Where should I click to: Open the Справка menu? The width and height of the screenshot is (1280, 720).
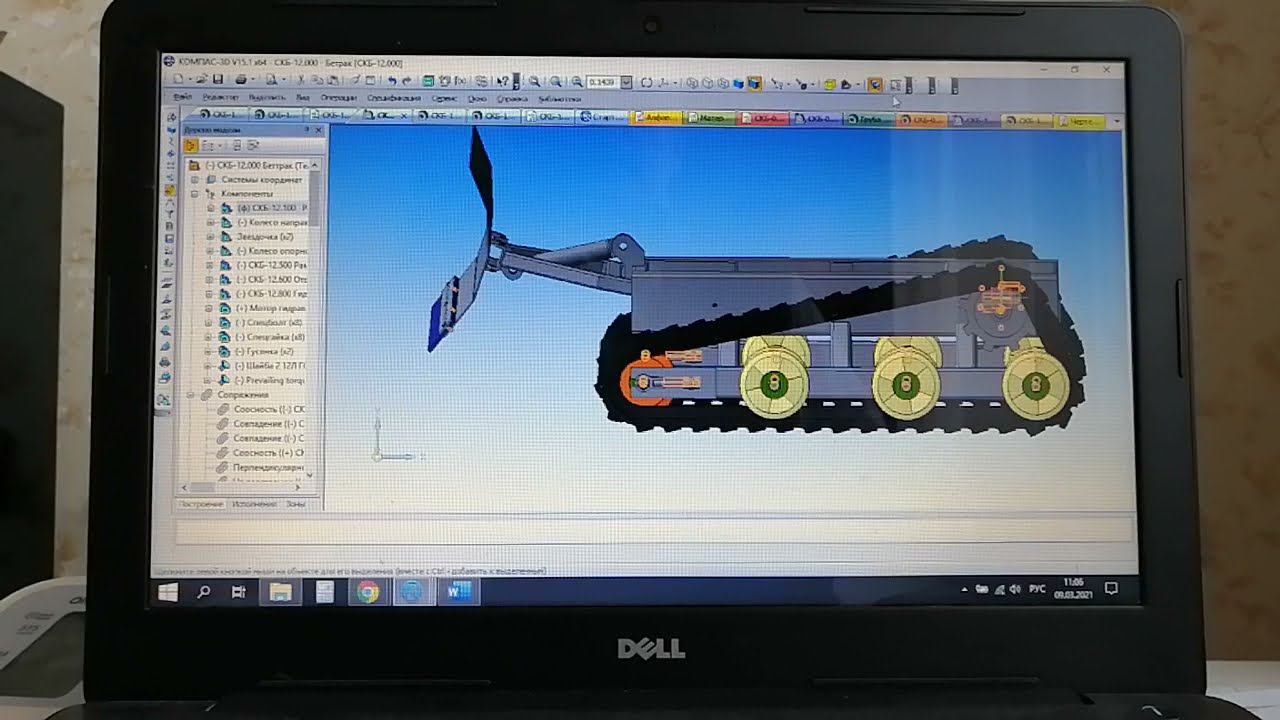pos(512,98)
